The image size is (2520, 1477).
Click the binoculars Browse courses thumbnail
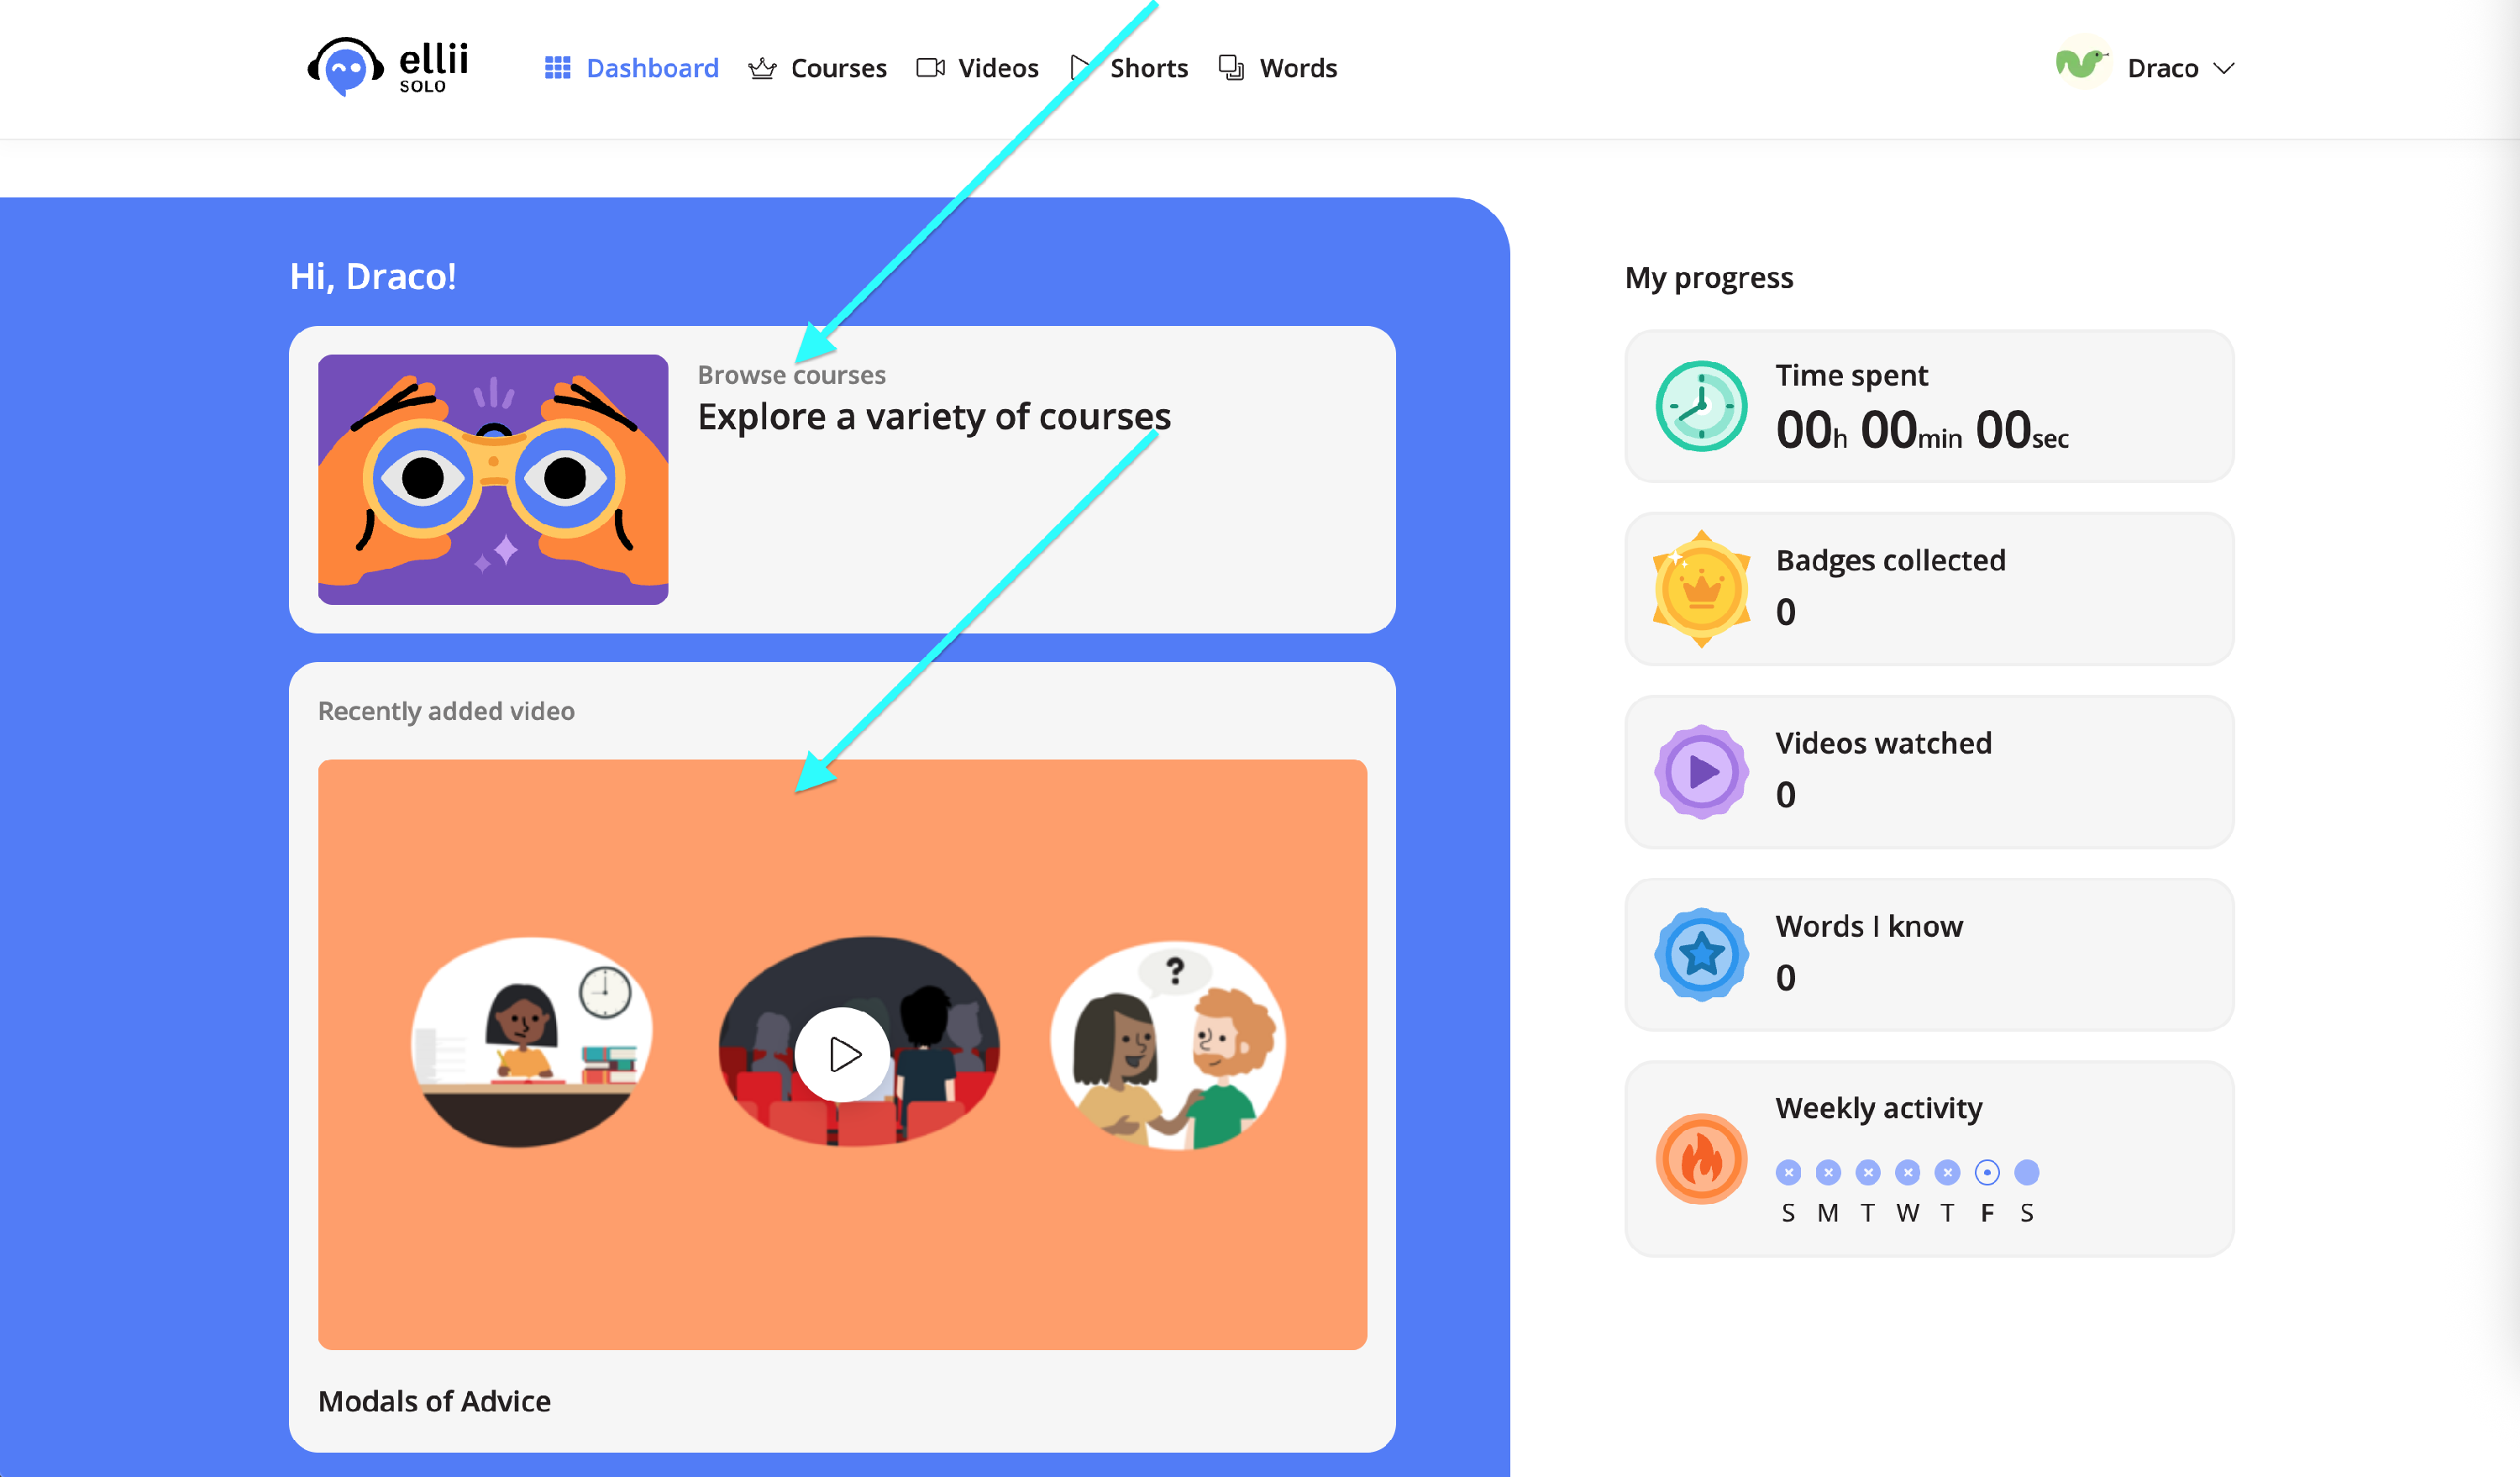click(493, 479)
